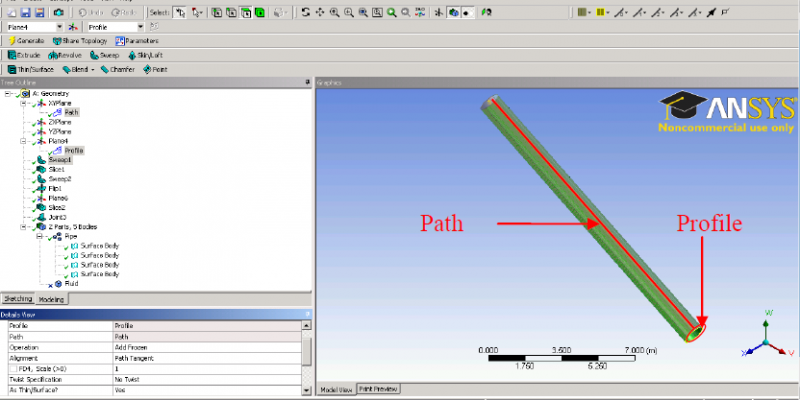Image resolution: width=800 pixels, height=400 pixels.
Task: Select the Pan view tool
Action: click(320, 13)
